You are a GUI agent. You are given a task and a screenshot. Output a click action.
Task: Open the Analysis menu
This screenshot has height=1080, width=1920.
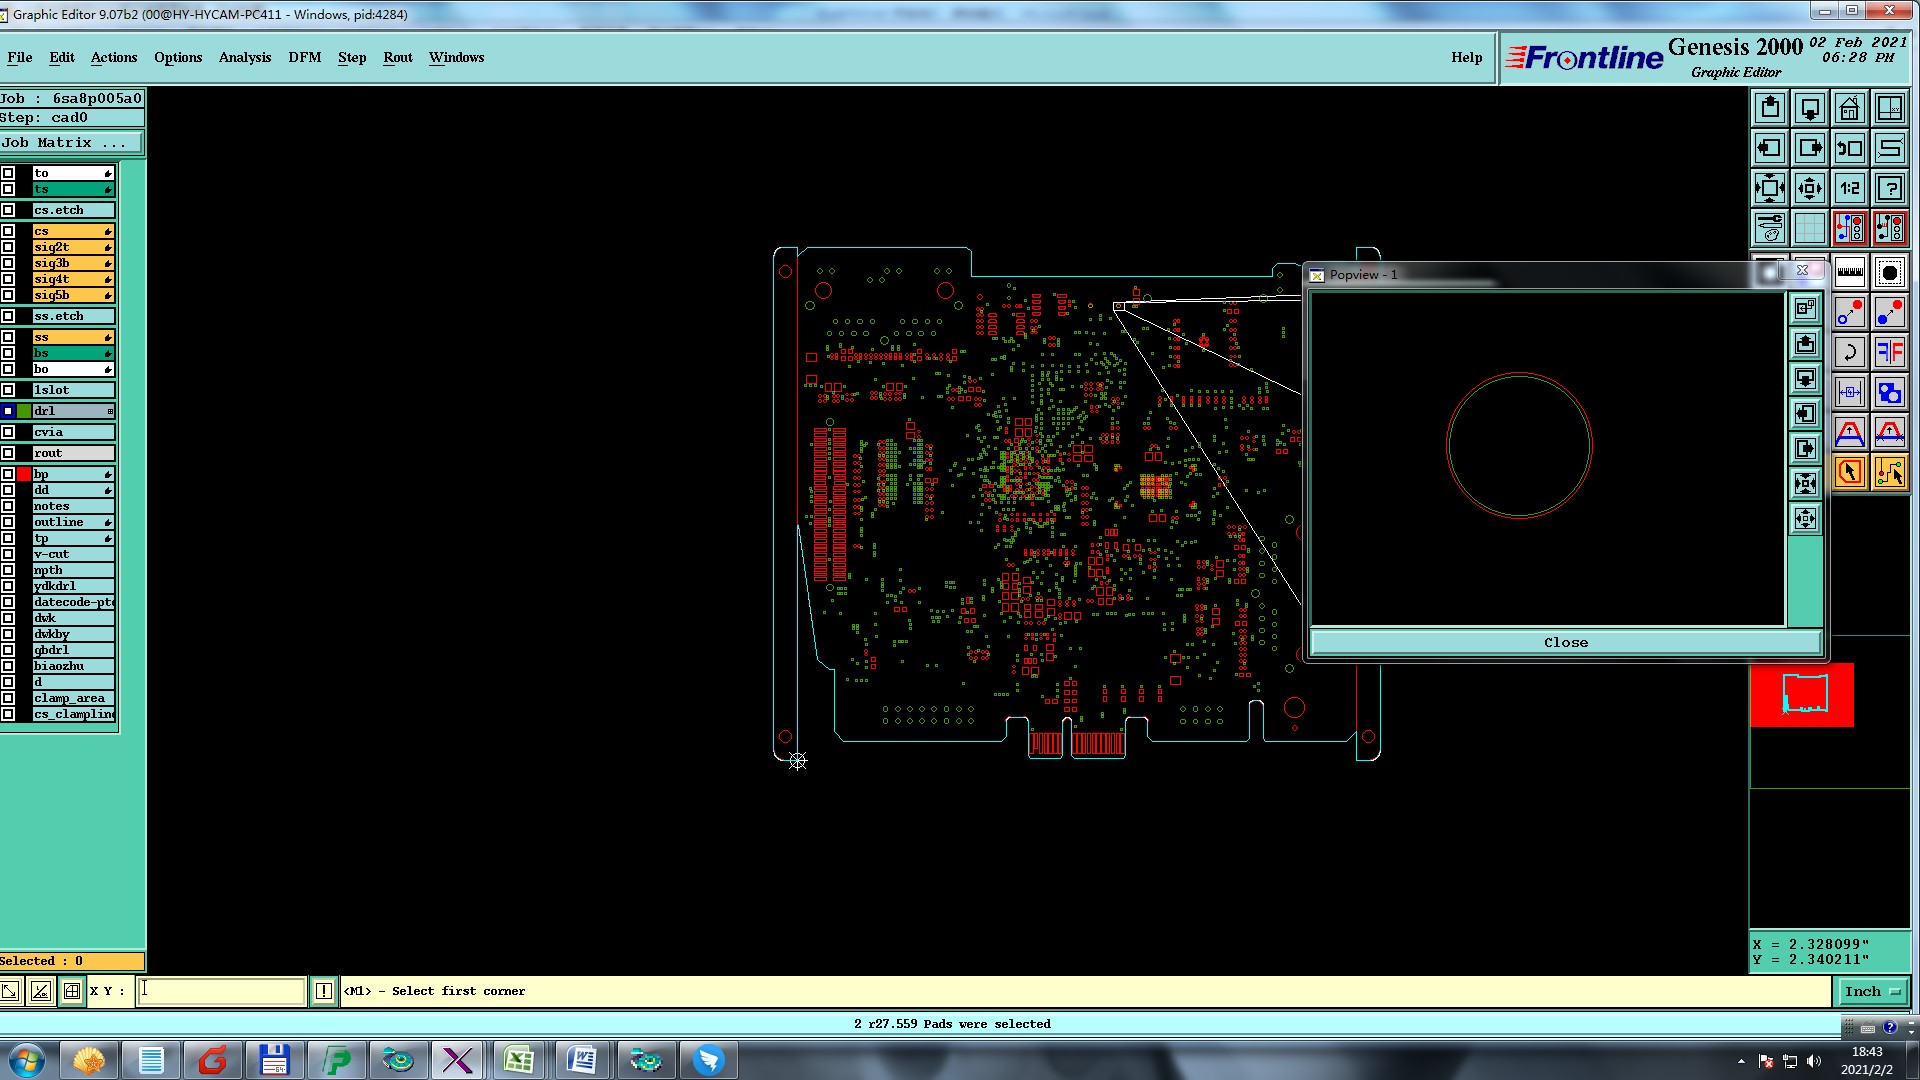245,57
